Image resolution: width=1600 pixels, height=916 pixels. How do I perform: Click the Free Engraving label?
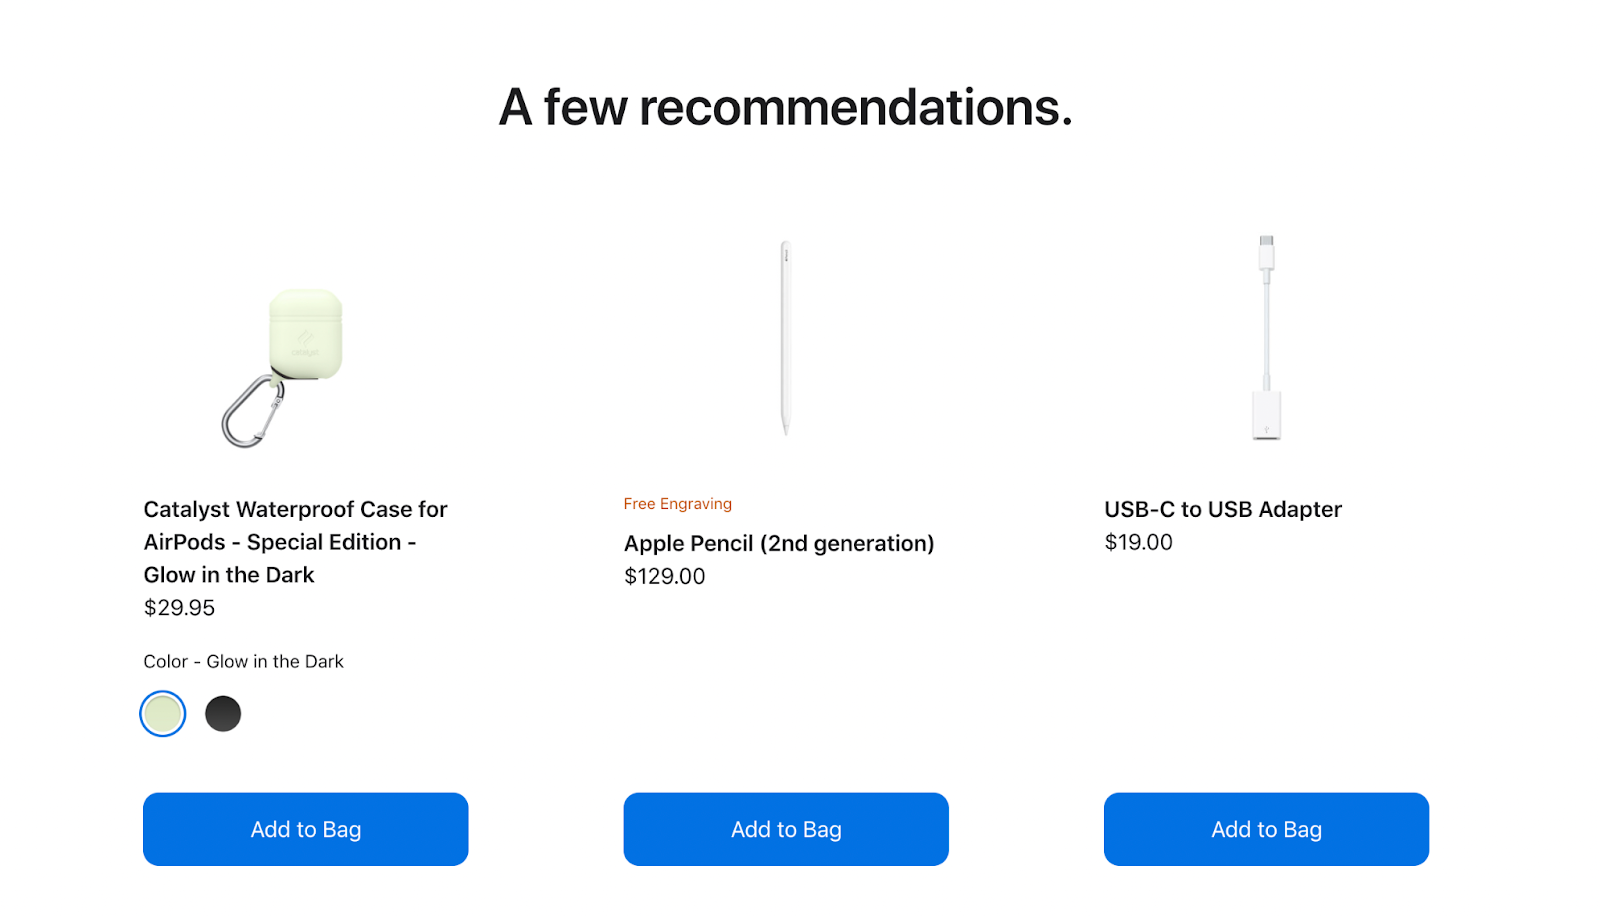tap(677, 504)
